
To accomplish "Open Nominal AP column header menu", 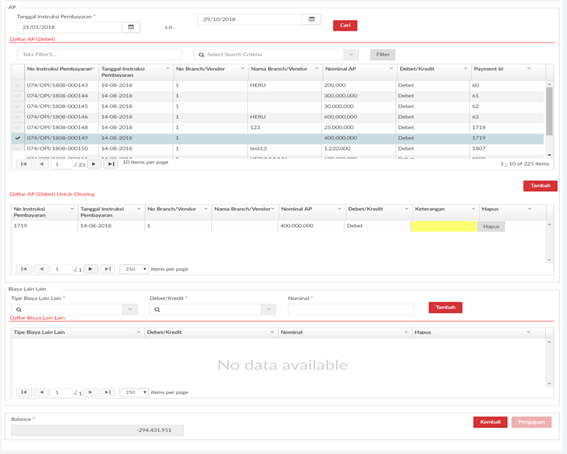I will coord(391,68).
